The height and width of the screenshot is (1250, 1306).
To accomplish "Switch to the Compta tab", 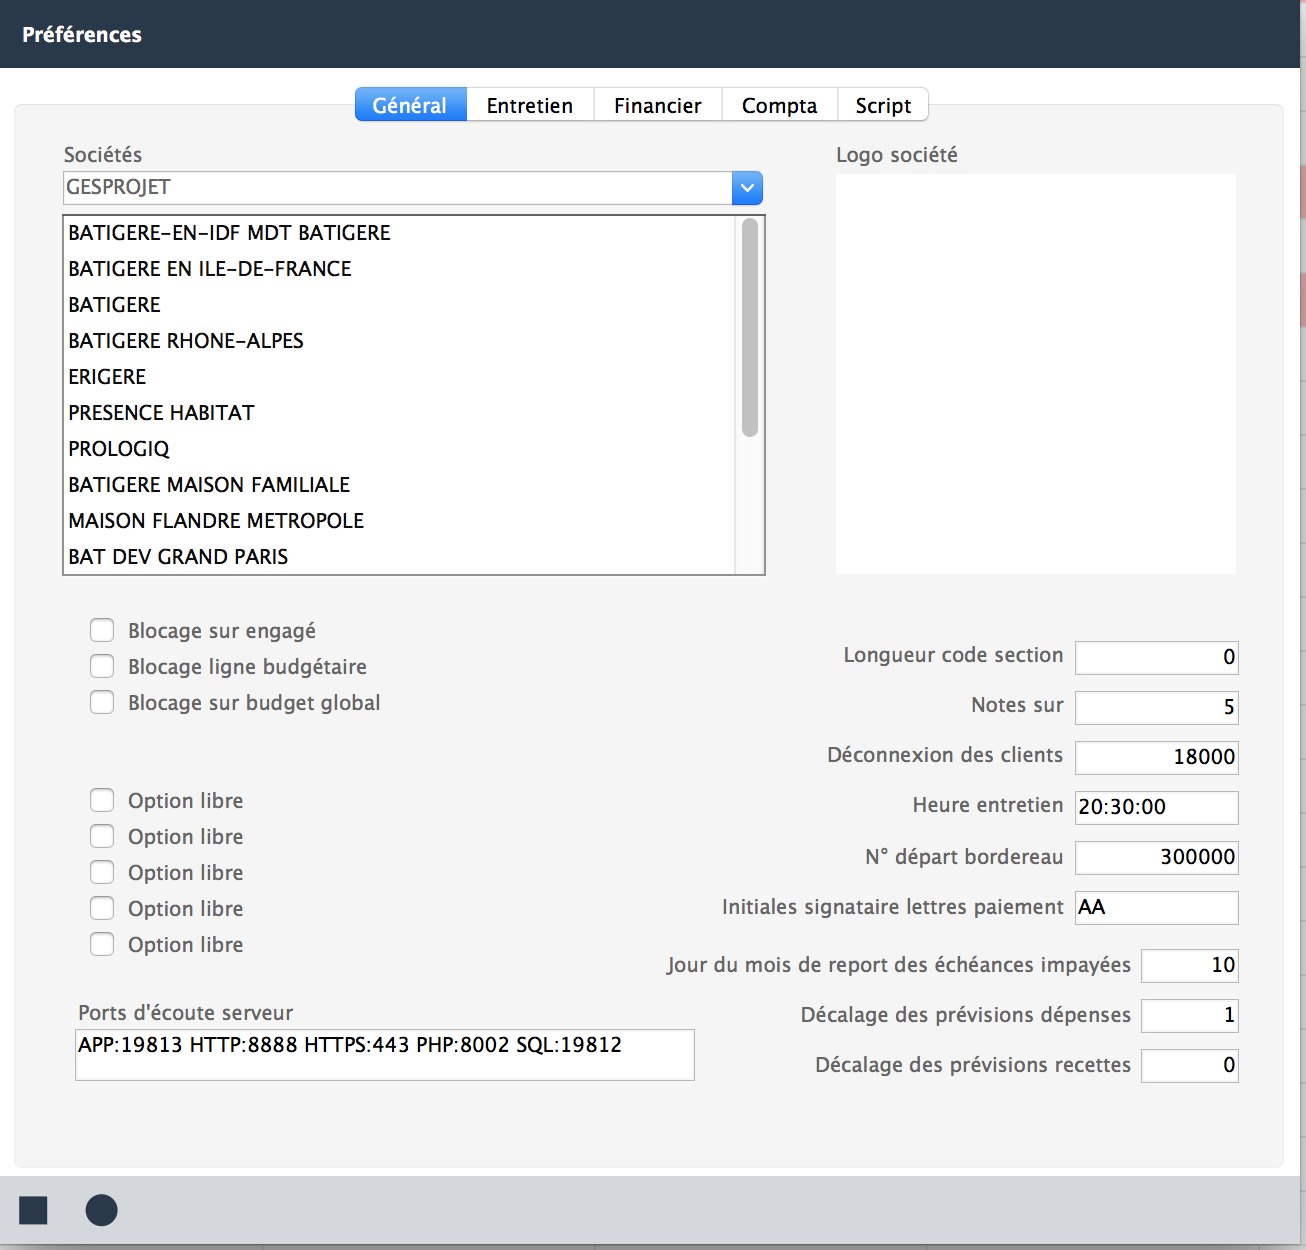I will [x=779, y=105].
